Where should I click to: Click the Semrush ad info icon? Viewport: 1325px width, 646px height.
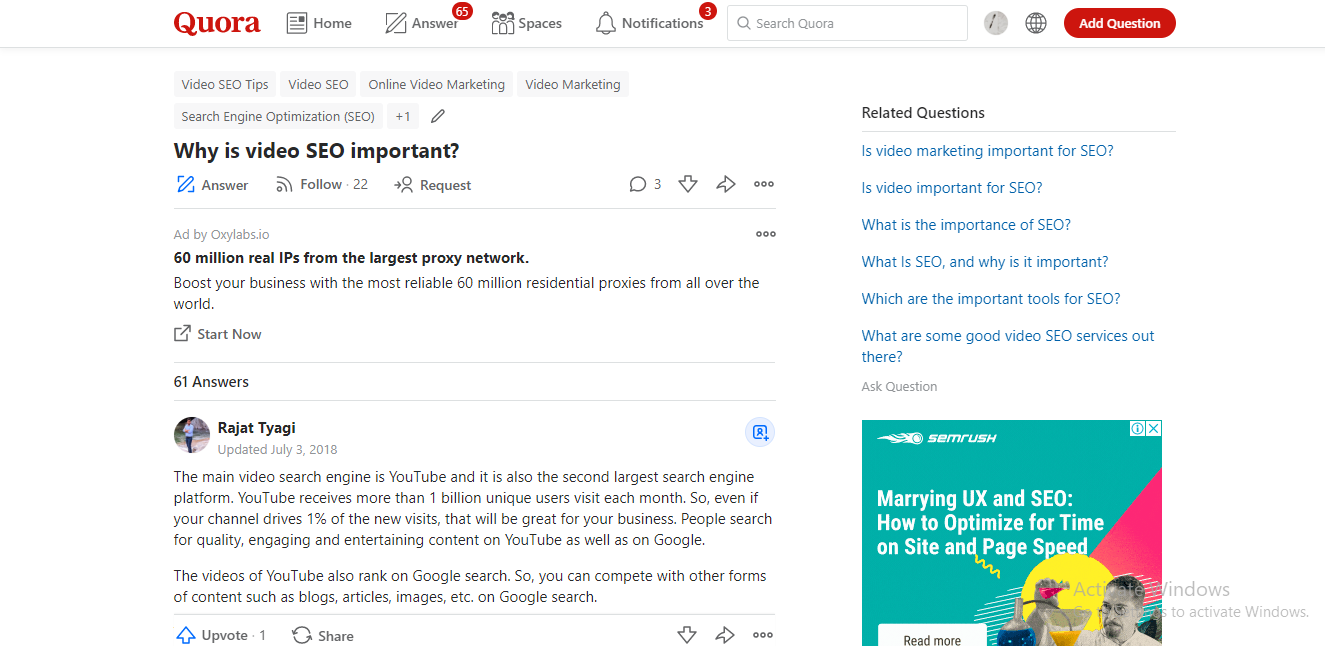(1137, 428)
